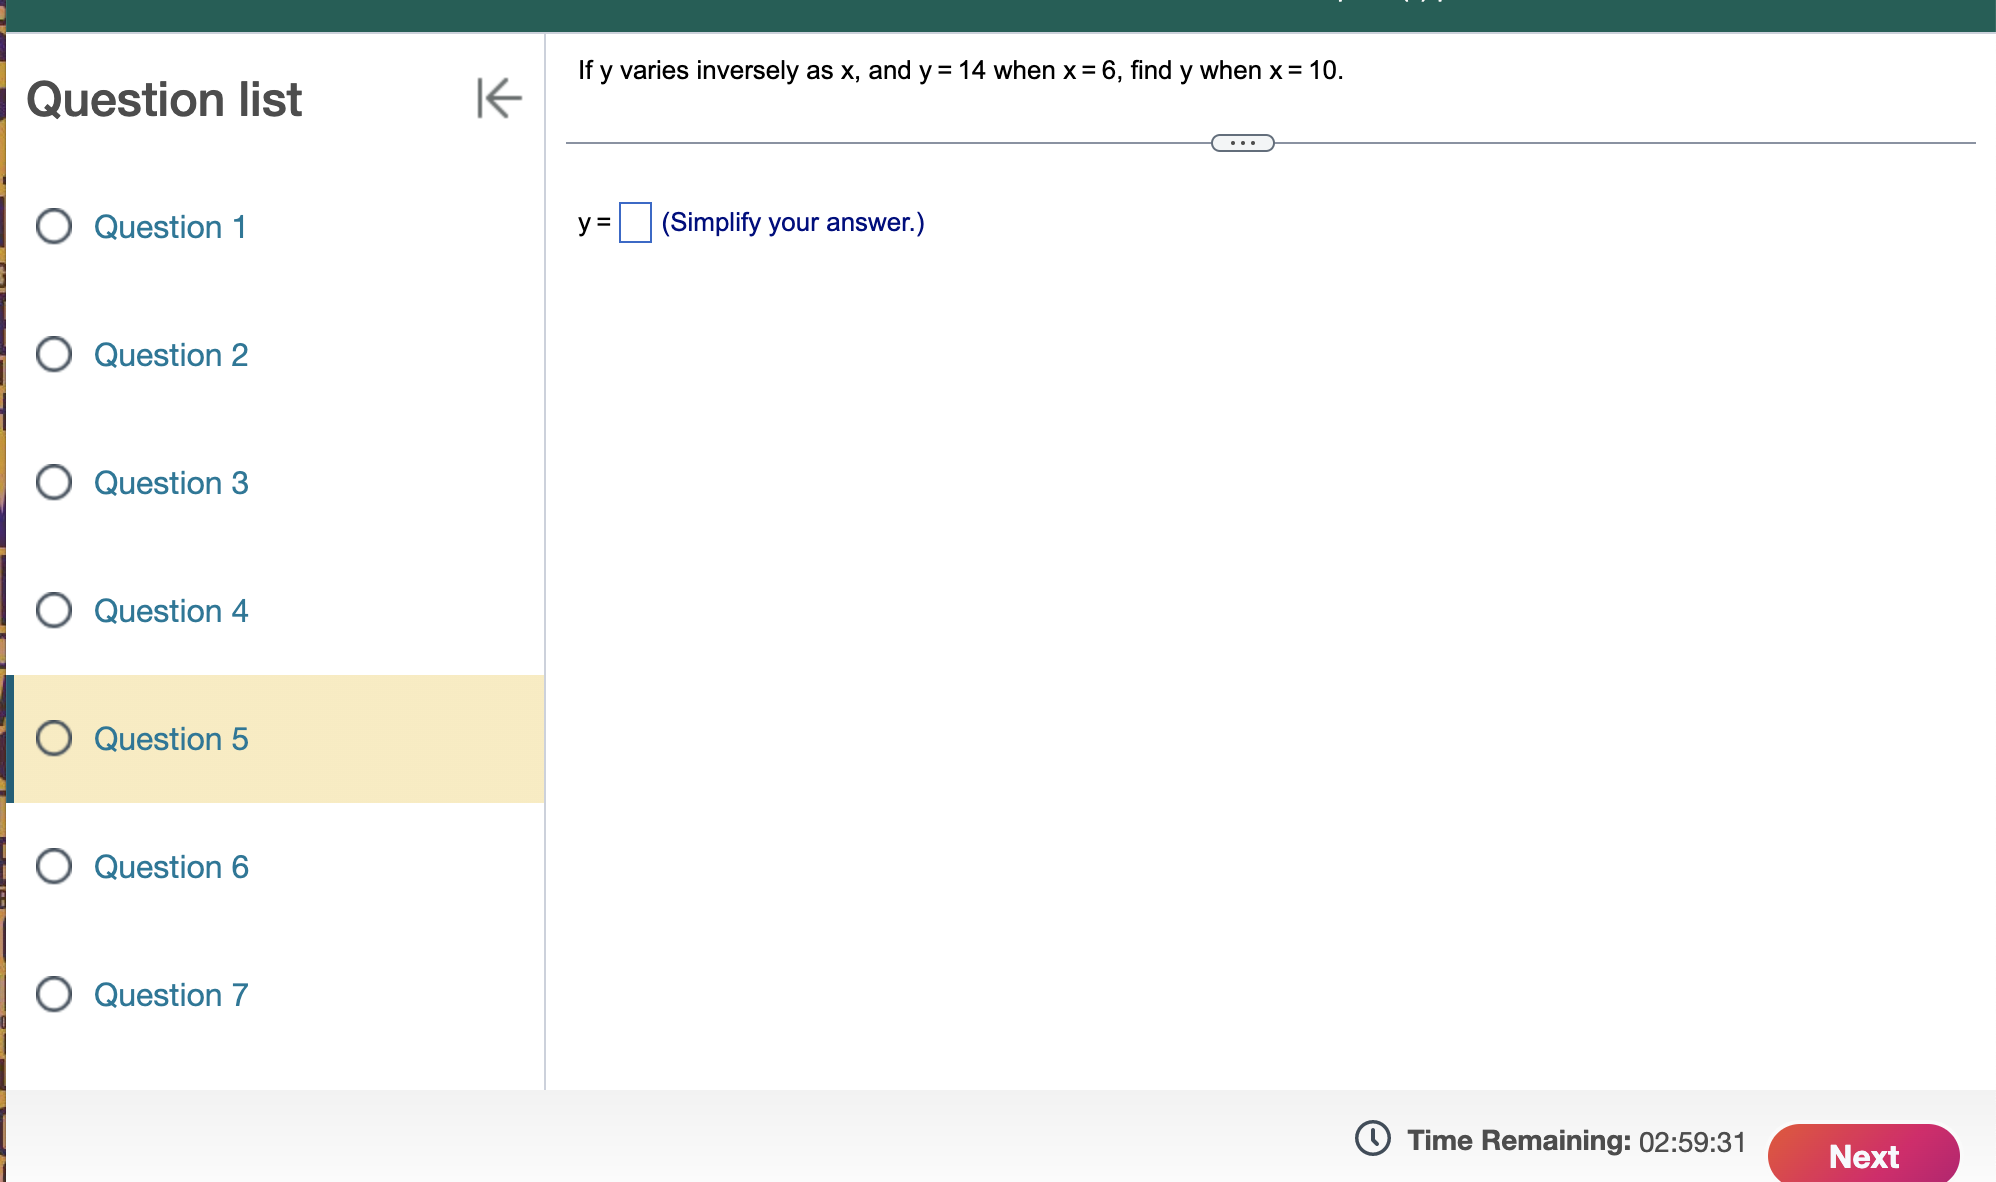Open Question 4 from the question list

(x=170, y=611)
